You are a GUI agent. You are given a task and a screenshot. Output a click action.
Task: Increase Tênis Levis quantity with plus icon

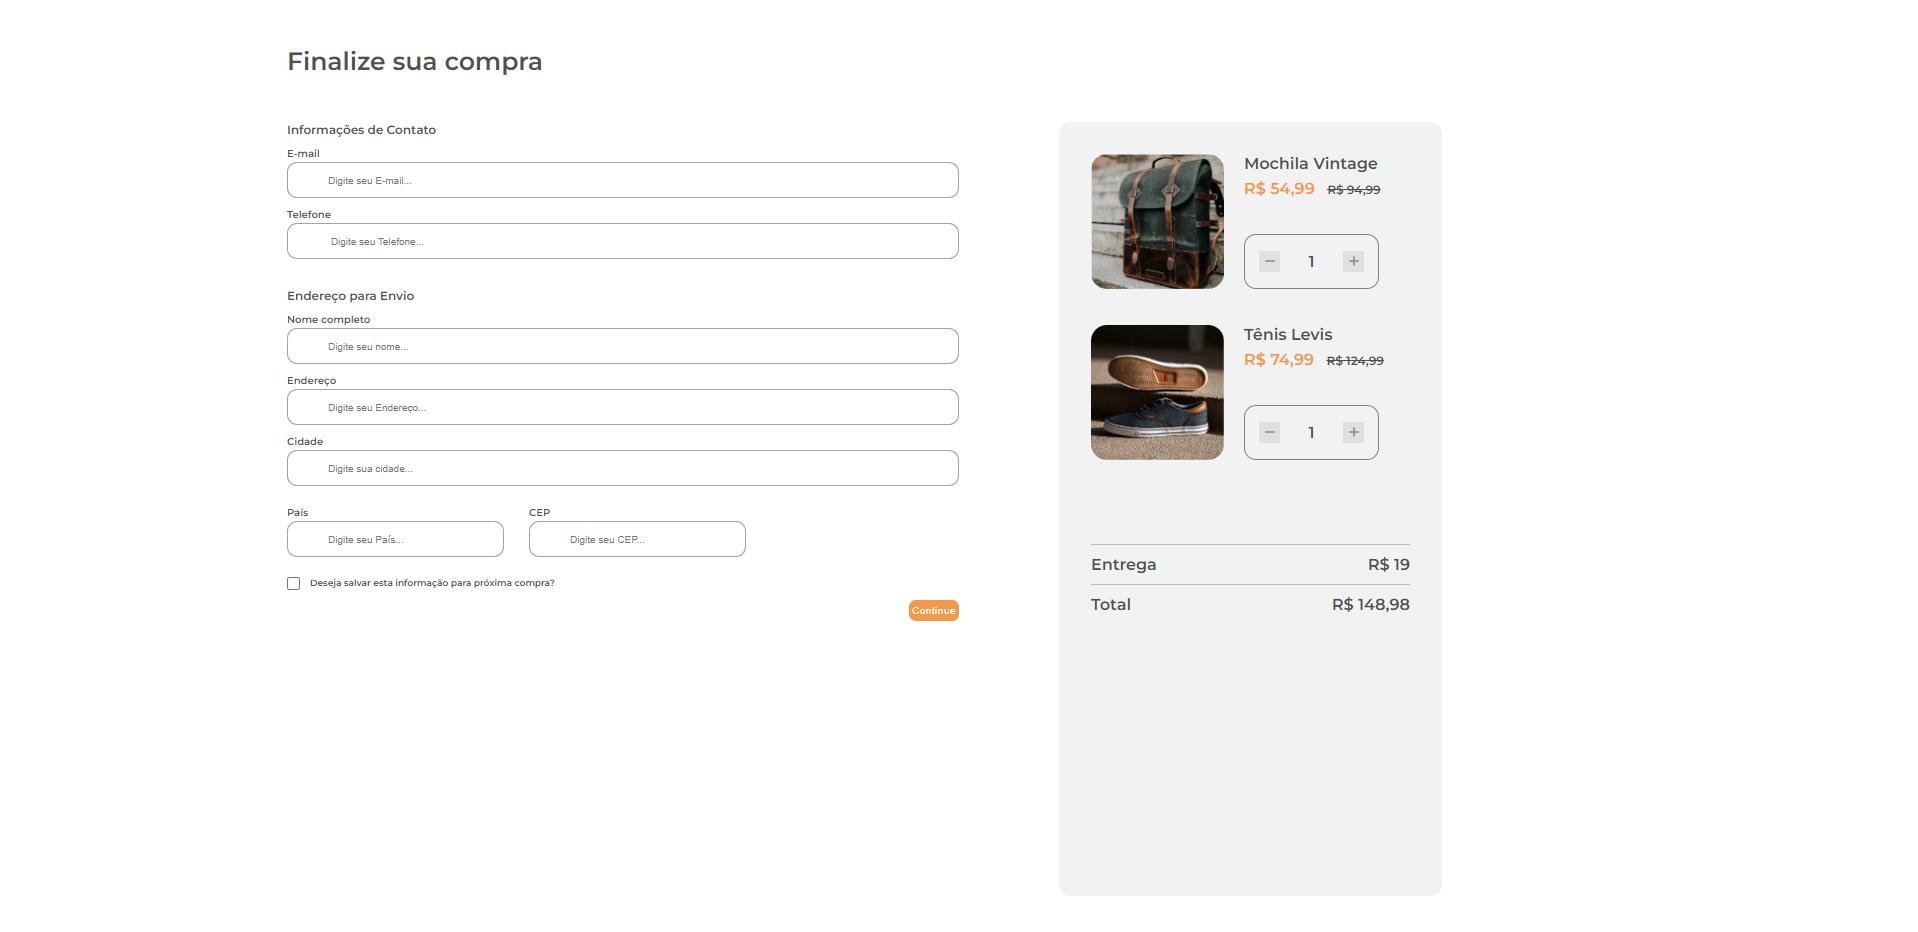1353,433
